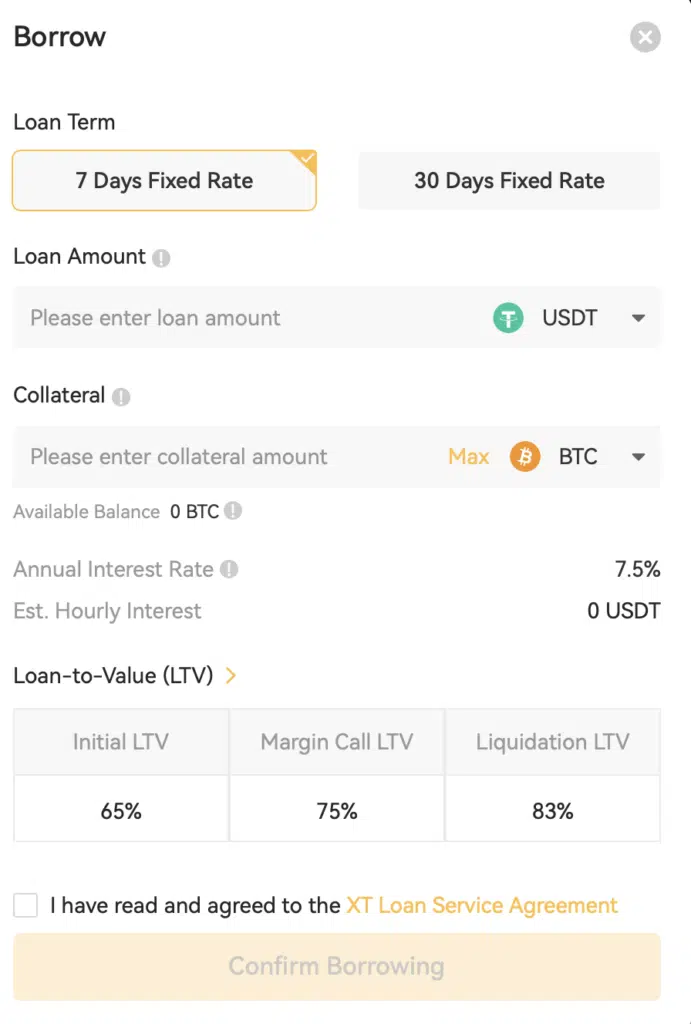This screenshot has height=1024, width=691.
Task: Focus the loan amount input field
Action: [251, 318]
